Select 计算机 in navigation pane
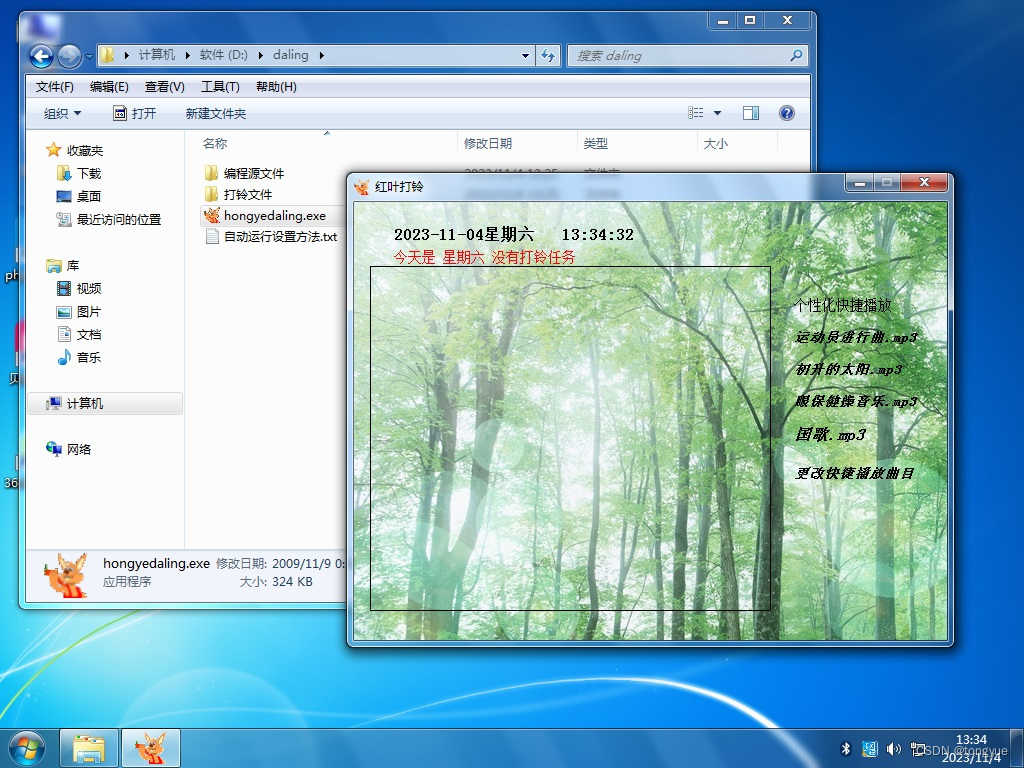 [x=104, y=404]
